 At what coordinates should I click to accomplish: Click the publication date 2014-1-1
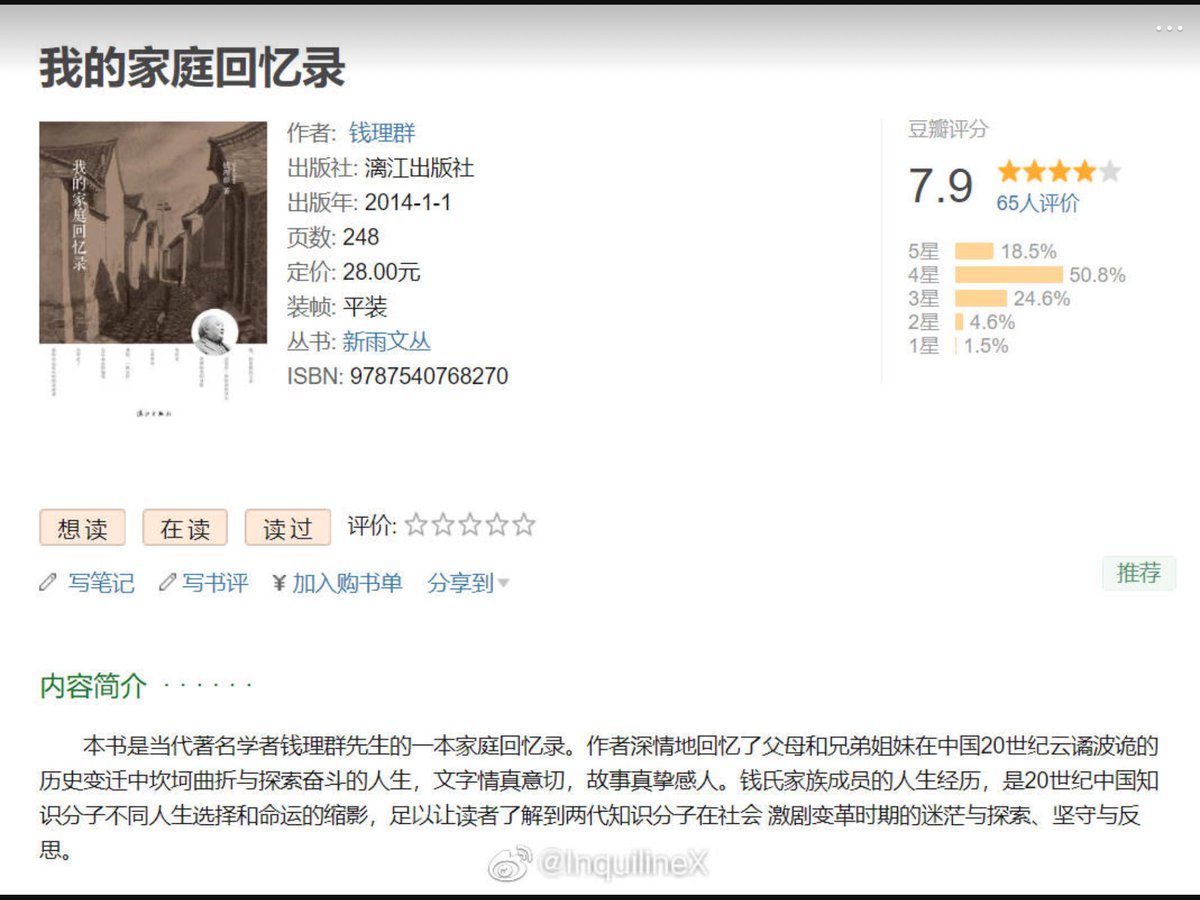pos(408,202)
